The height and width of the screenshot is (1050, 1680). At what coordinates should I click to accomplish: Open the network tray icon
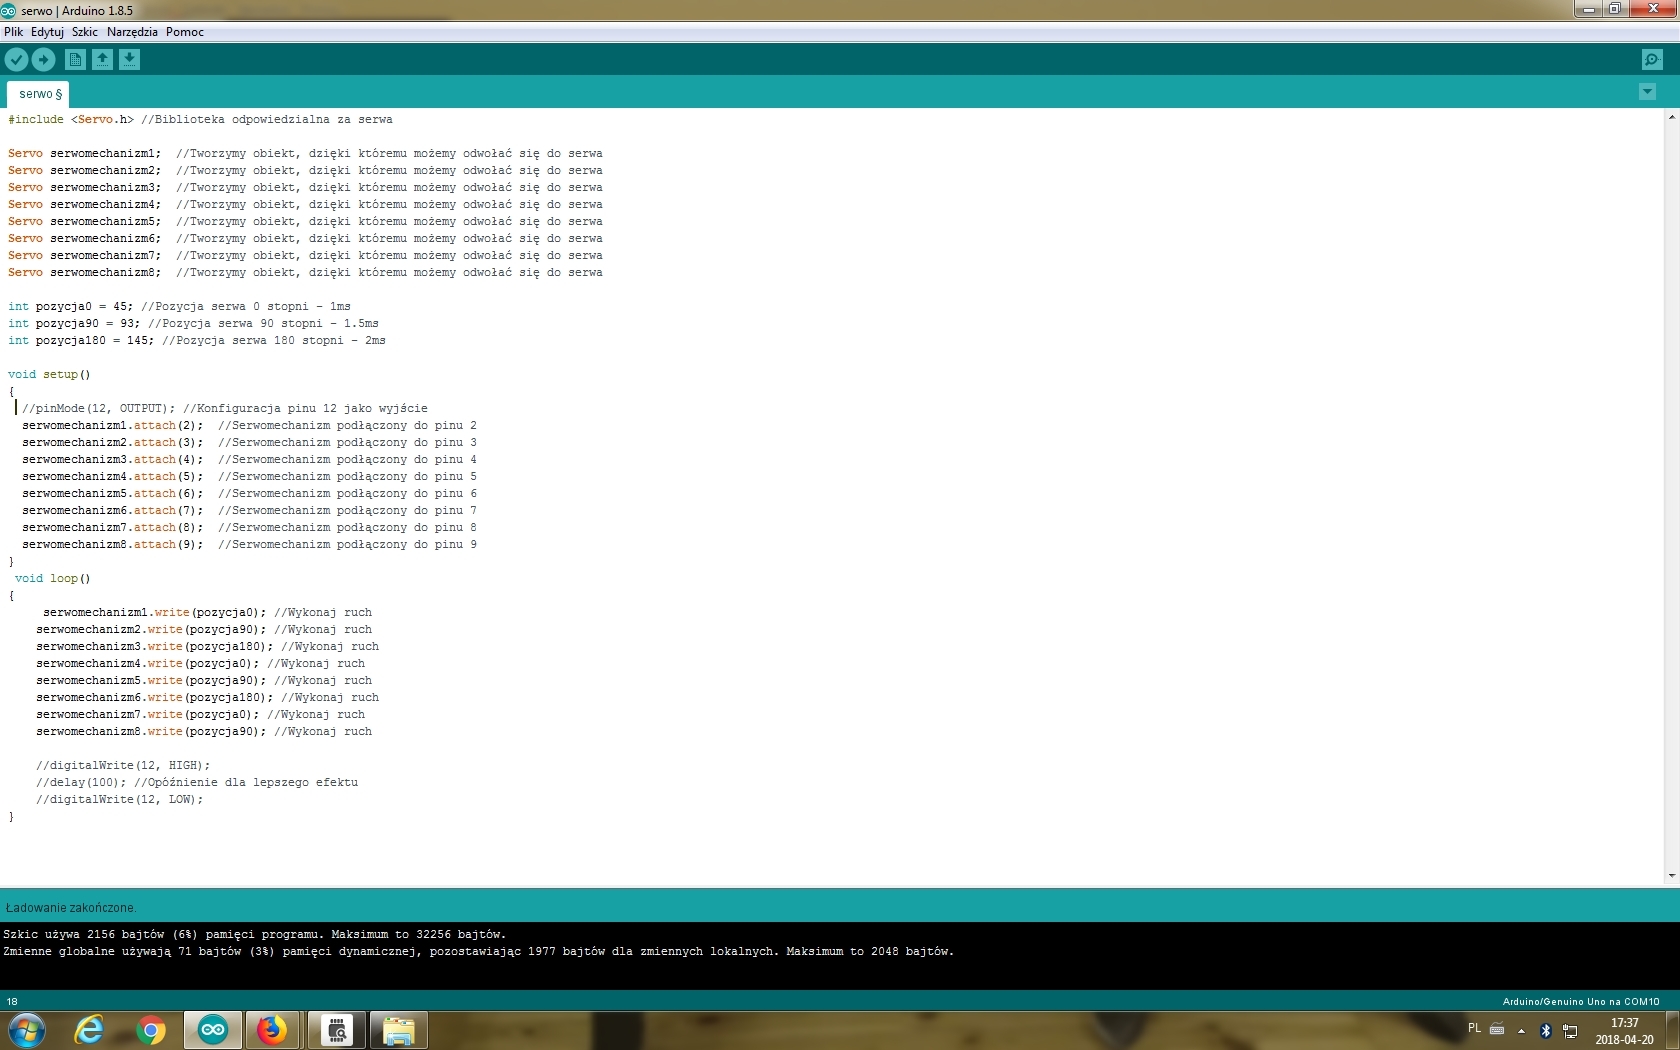coord(1570,1030)
